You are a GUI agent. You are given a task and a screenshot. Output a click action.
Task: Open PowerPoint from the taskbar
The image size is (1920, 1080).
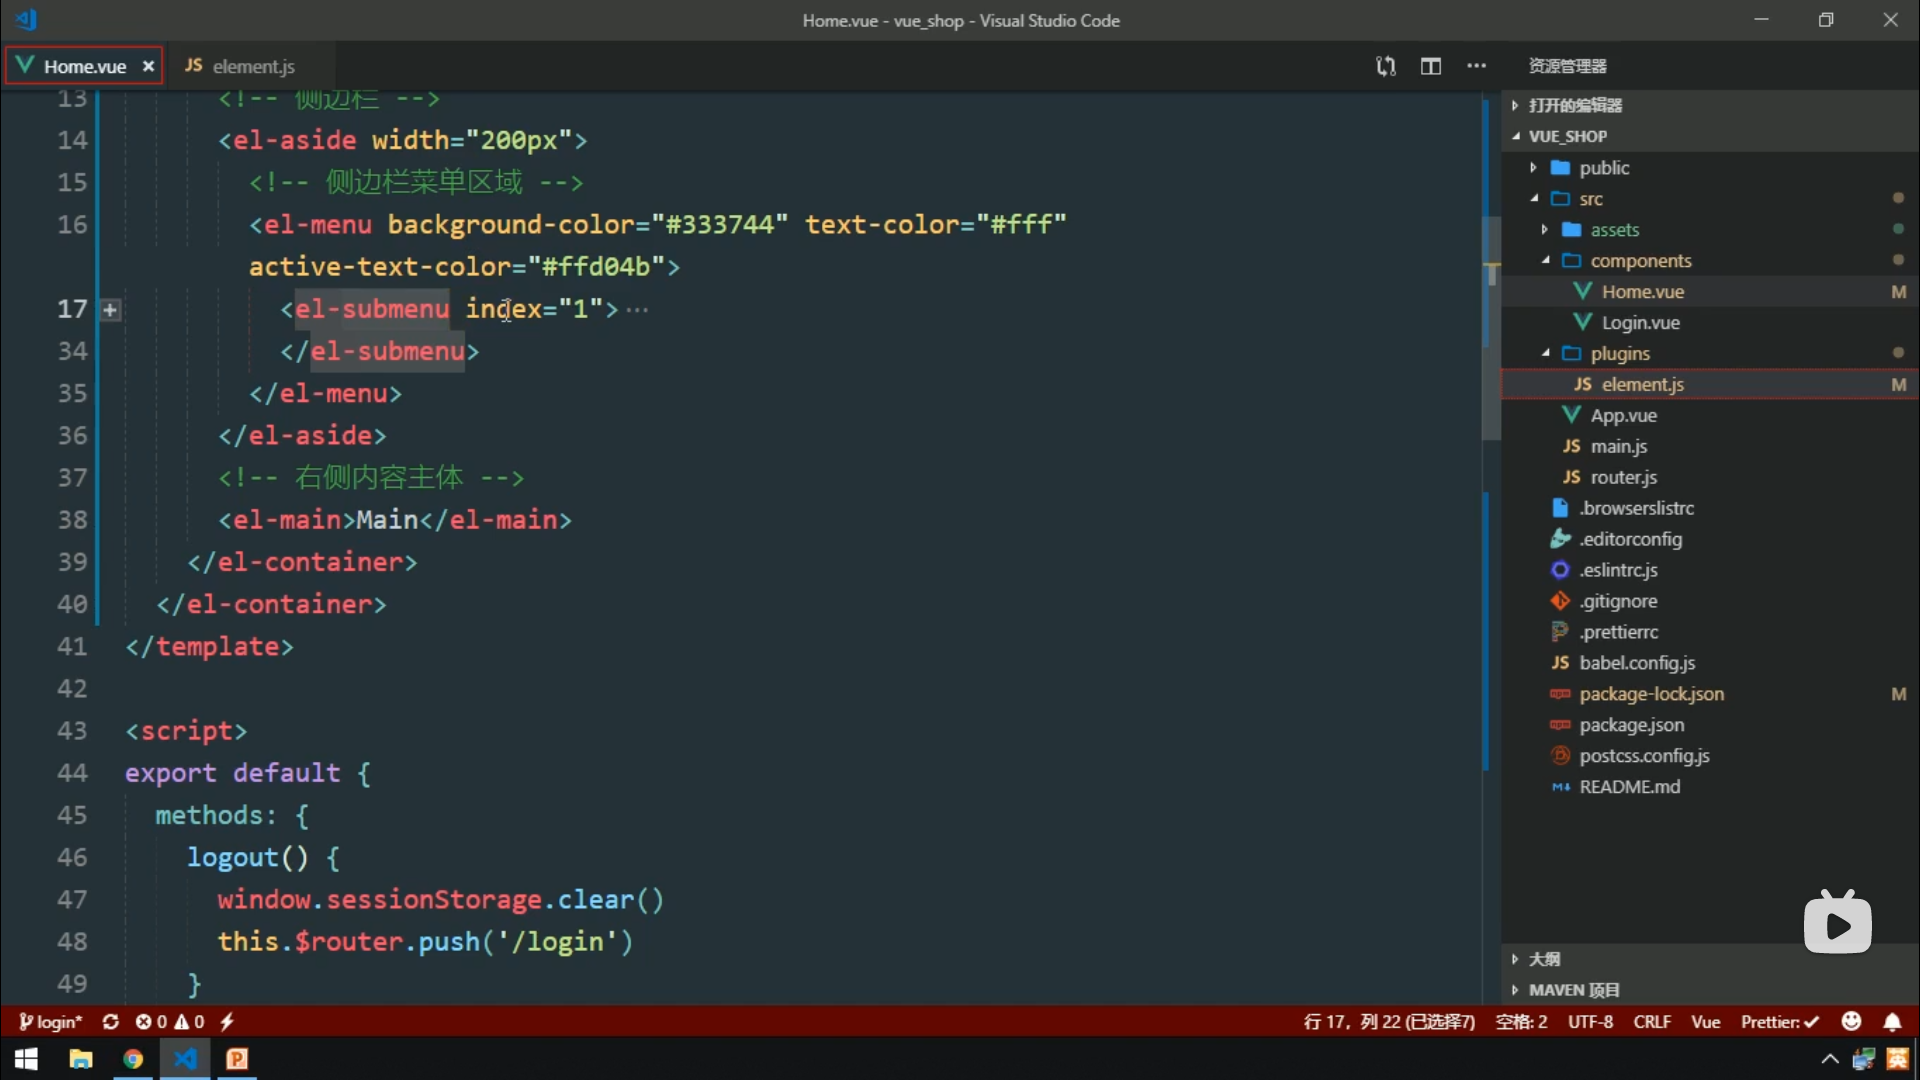pos(237,1059)
